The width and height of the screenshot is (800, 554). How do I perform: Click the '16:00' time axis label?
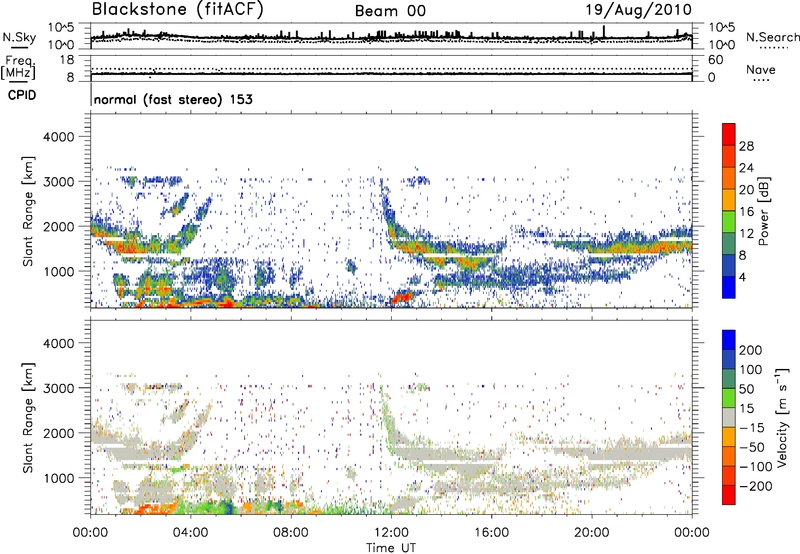[x=491, y=533]
